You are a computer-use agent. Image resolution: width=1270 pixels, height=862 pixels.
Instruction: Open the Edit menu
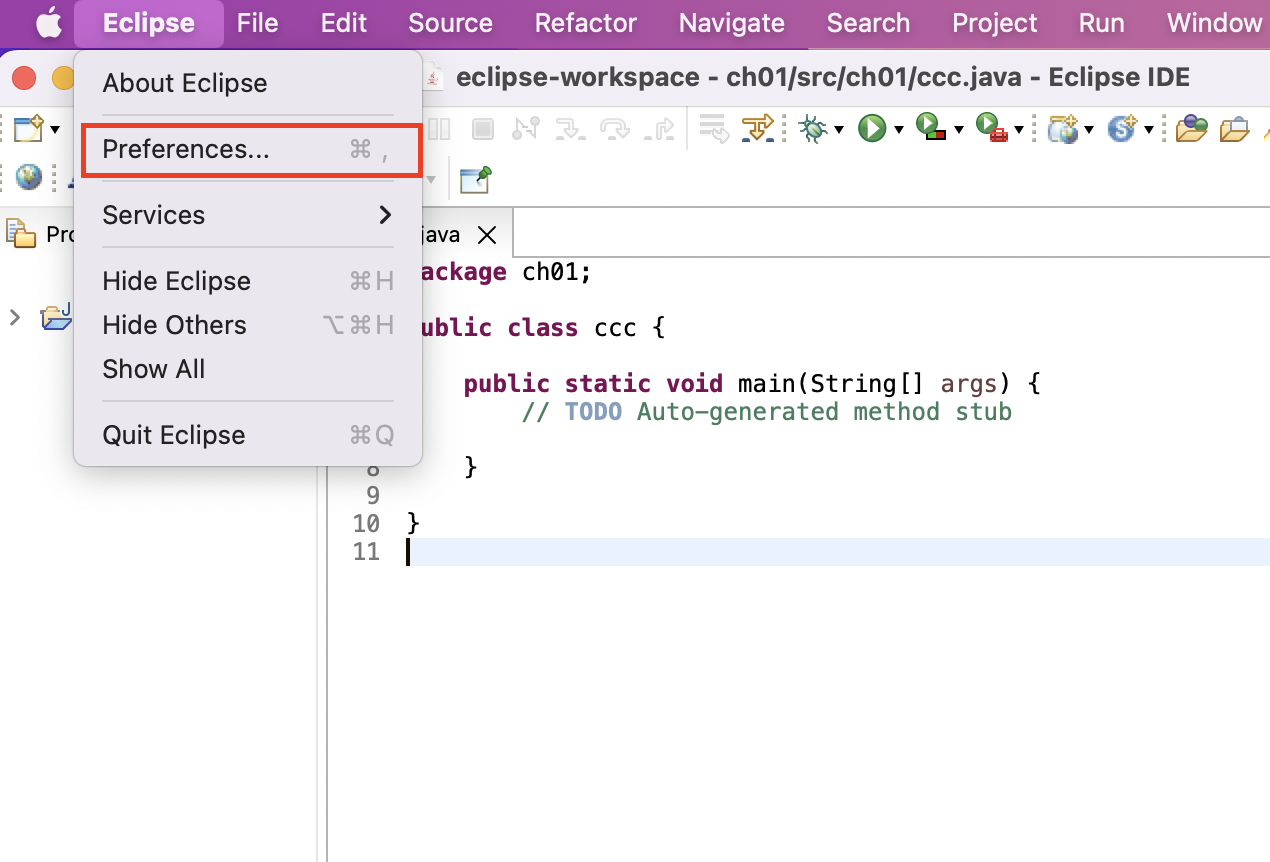click(344, 23)
